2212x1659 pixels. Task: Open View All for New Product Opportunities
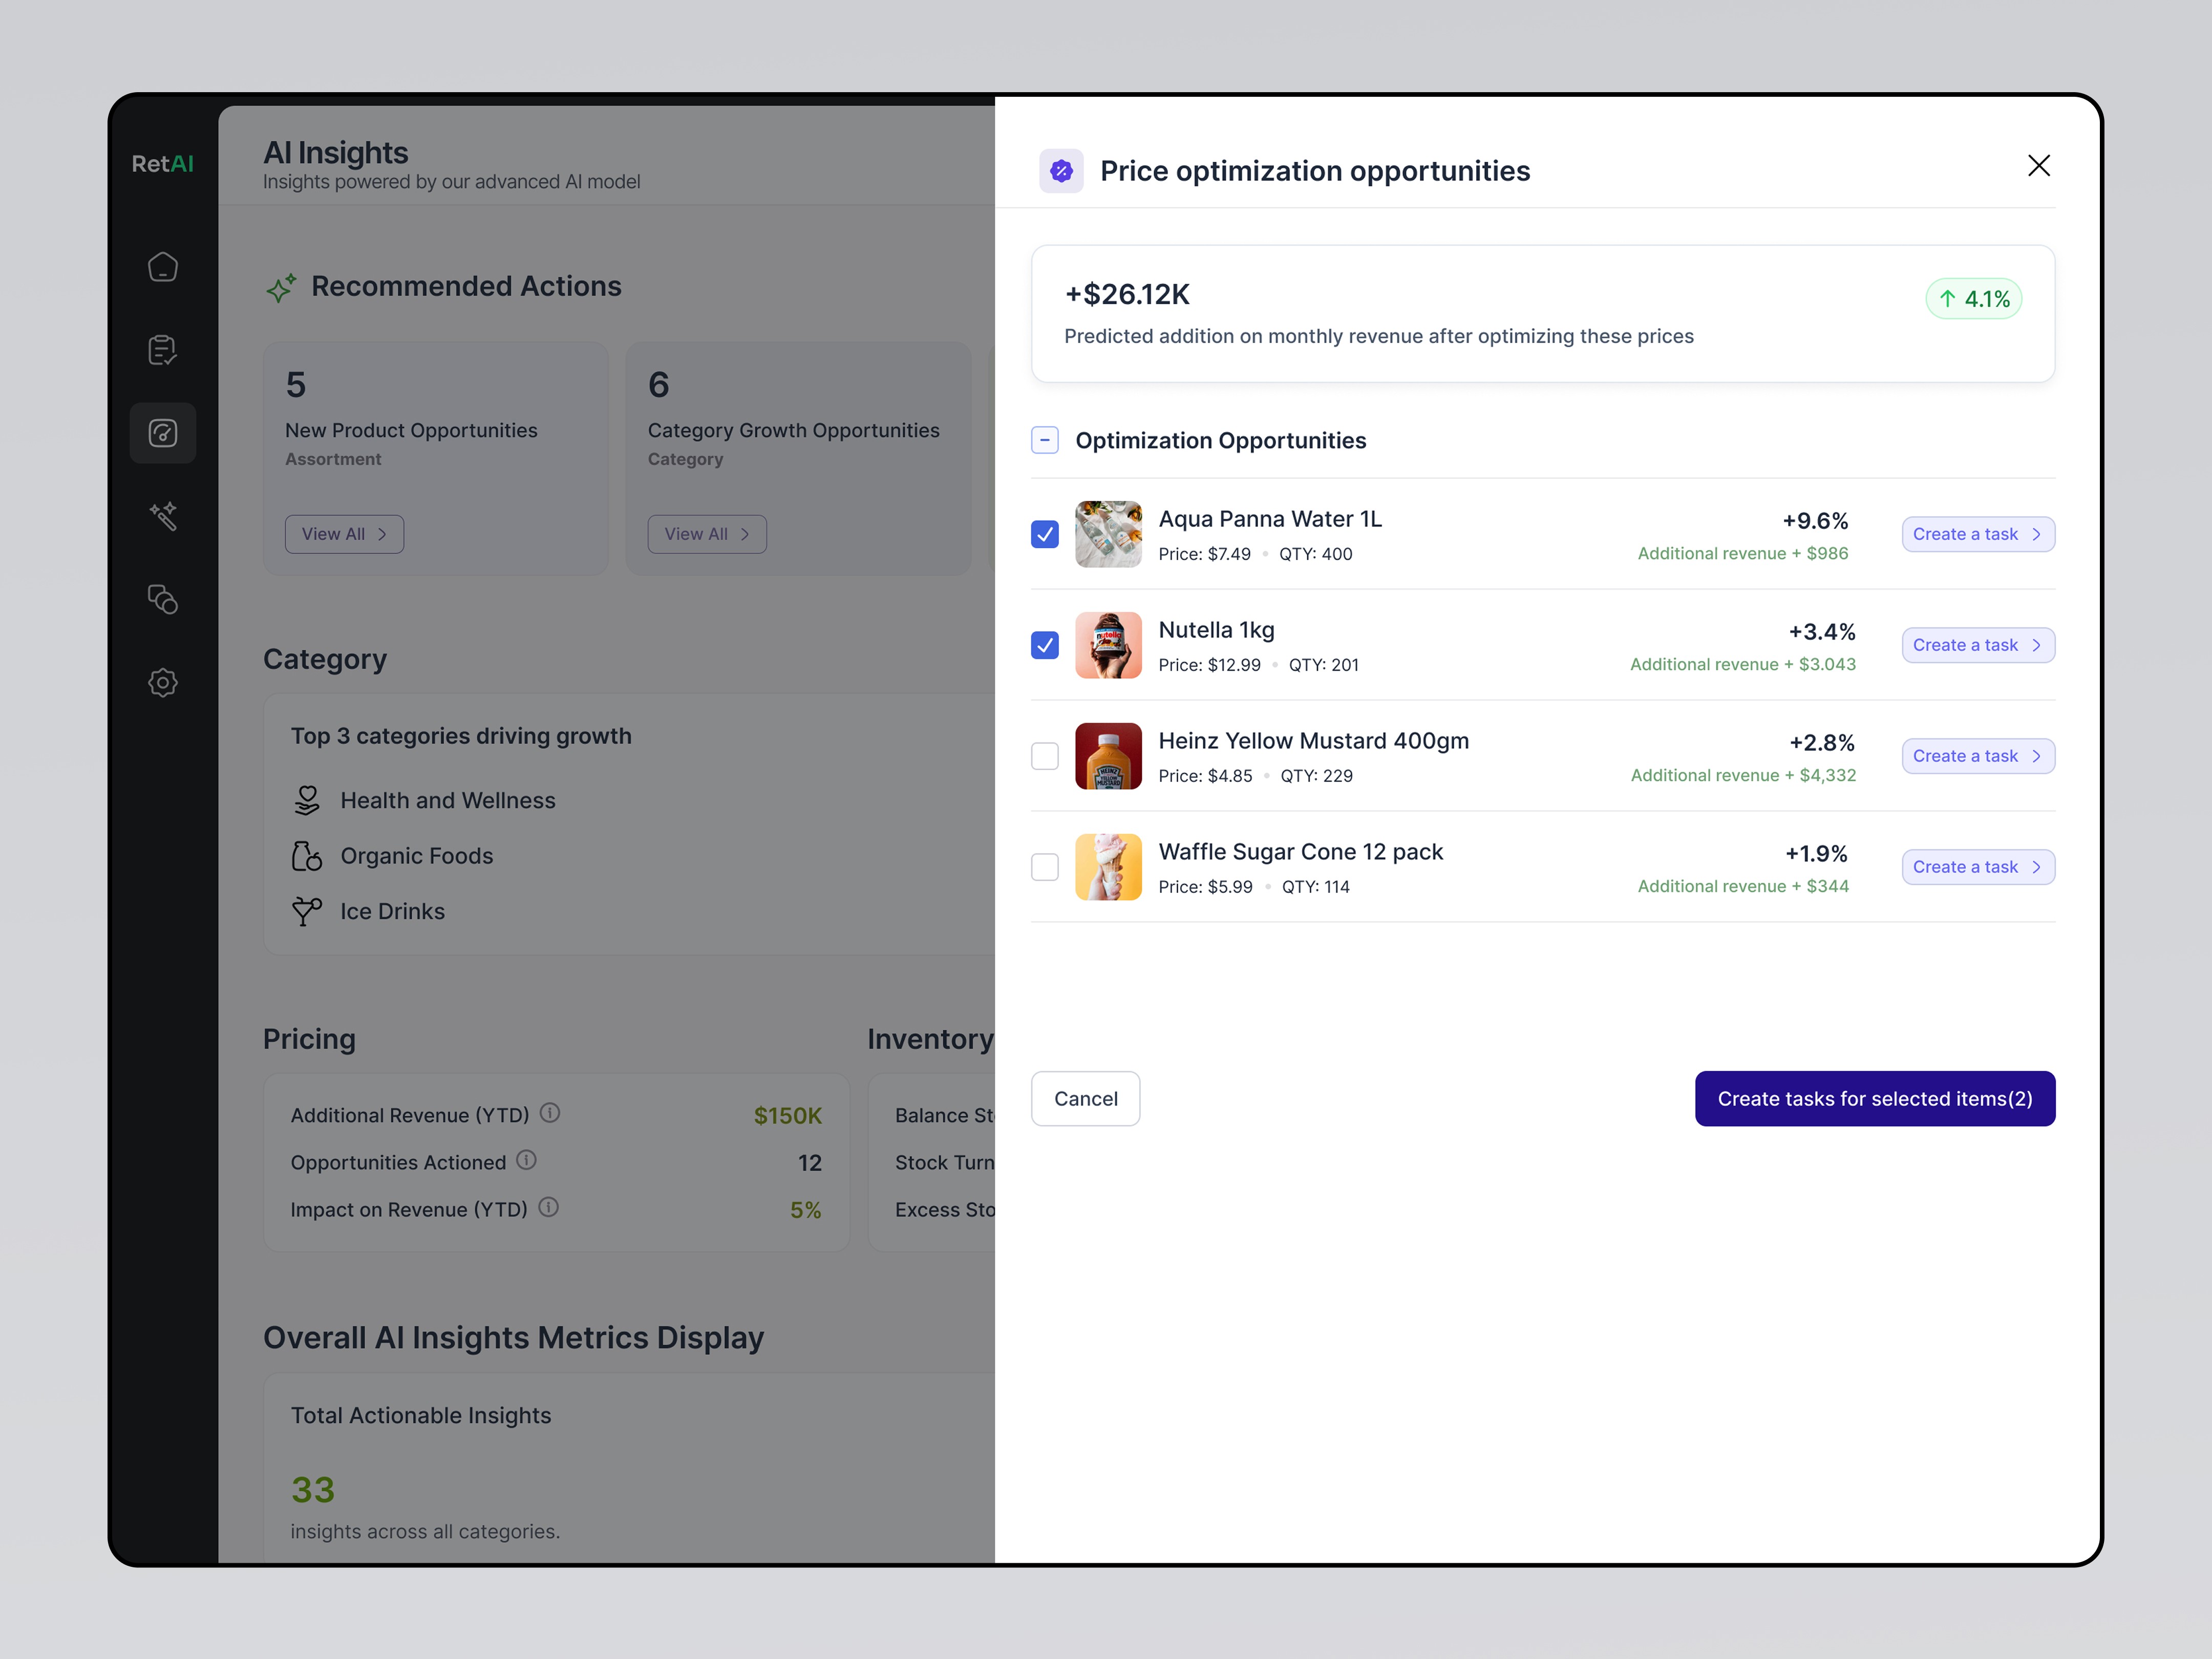344,534
